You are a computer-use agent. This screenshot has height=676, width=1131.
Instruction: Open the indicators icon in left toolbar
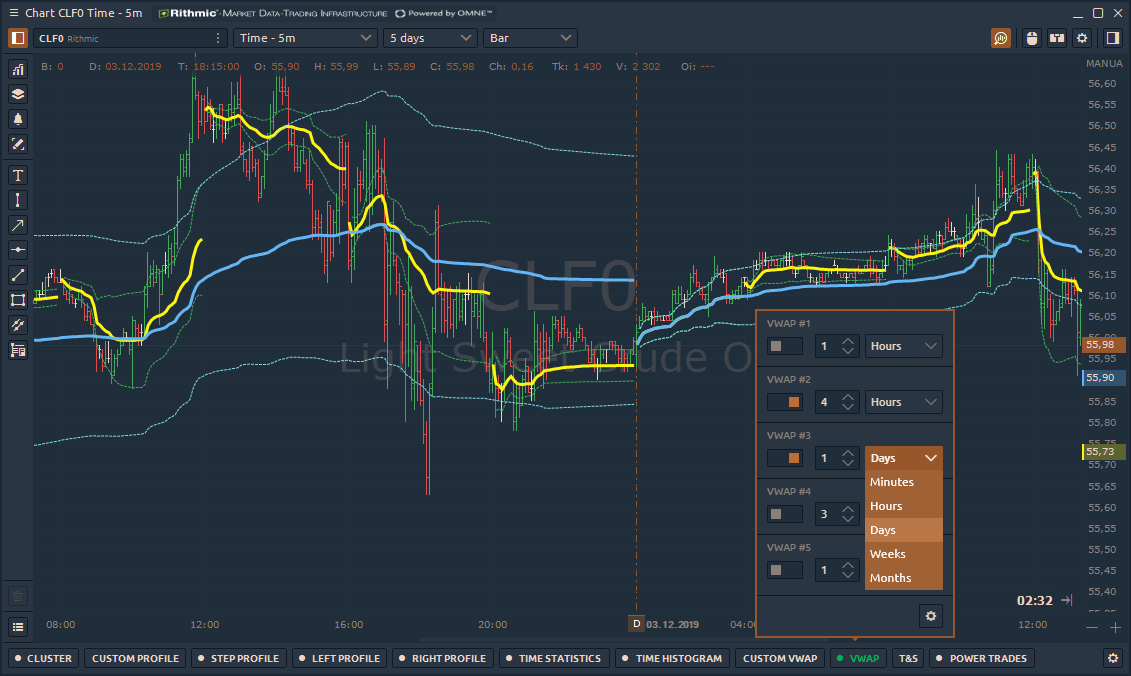pyautogui.click(x=18, y=69)
